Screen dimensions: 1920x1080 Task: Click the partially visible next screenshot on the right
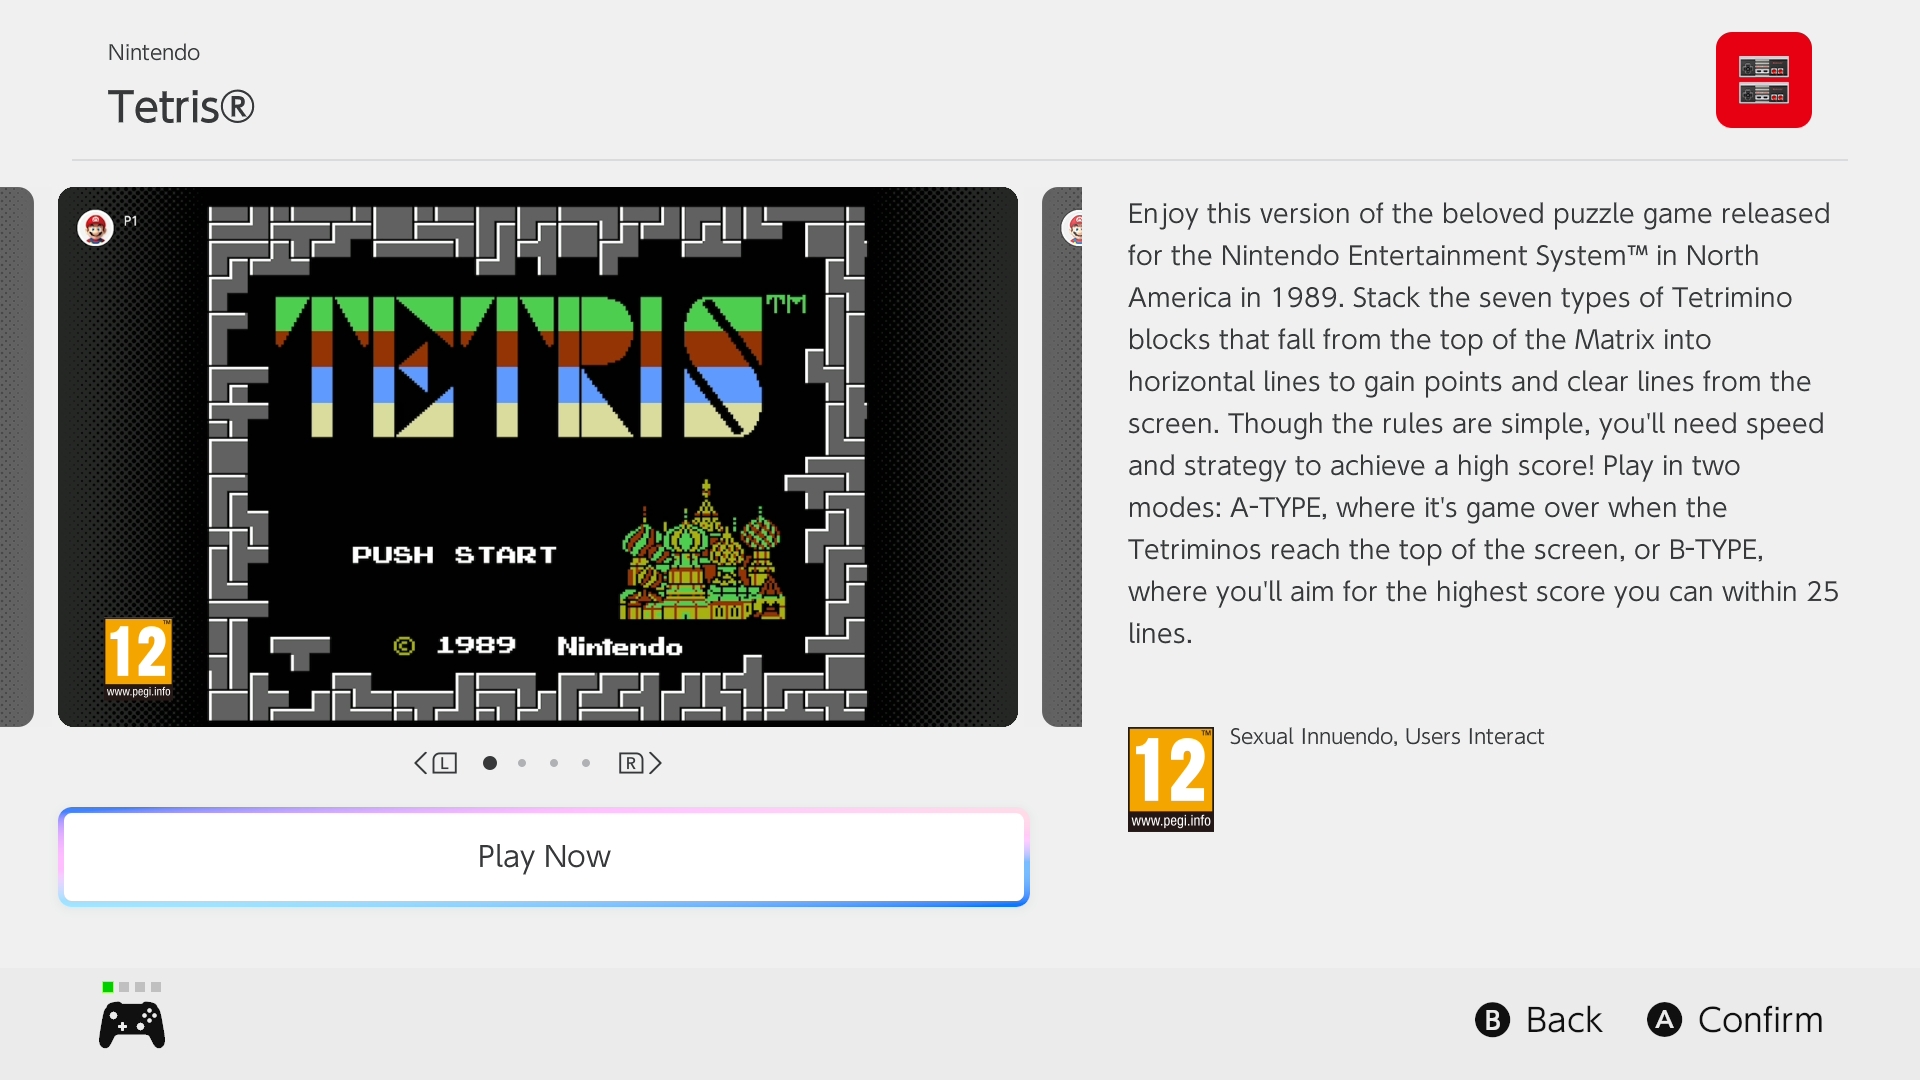pyautogui.click(x=1062, y=457)
